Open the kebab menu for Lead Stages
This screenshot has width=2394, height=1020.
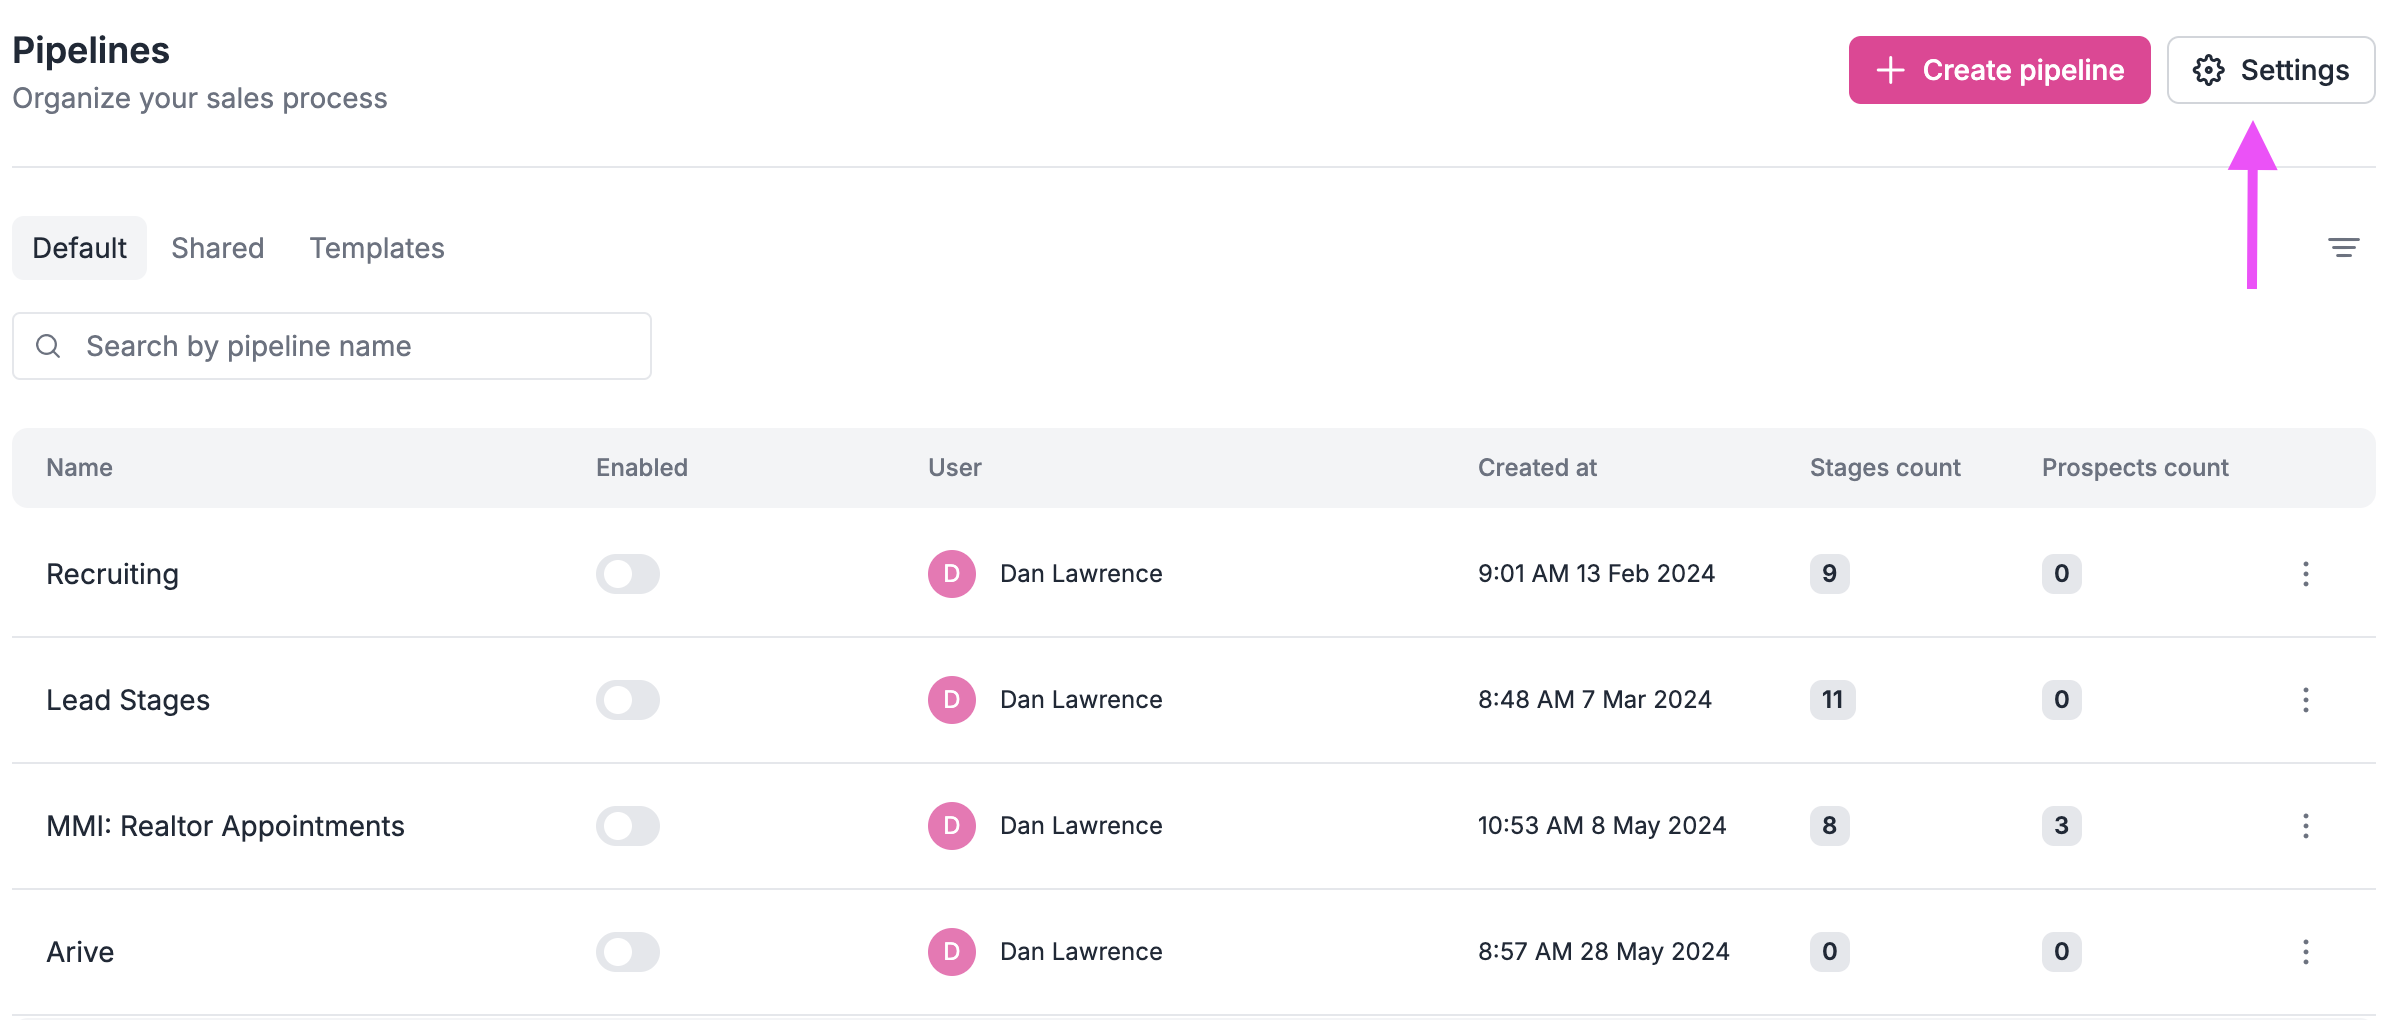click(x=2306, y=700)
